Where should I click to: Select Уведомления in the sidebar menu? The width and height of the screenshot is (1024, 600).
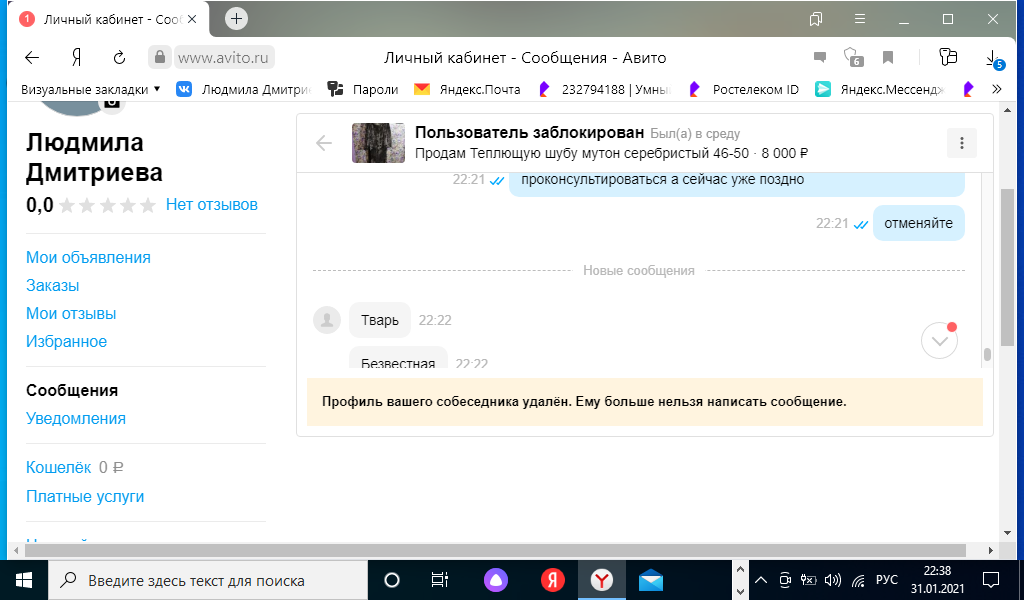click(x=76, y=418)
